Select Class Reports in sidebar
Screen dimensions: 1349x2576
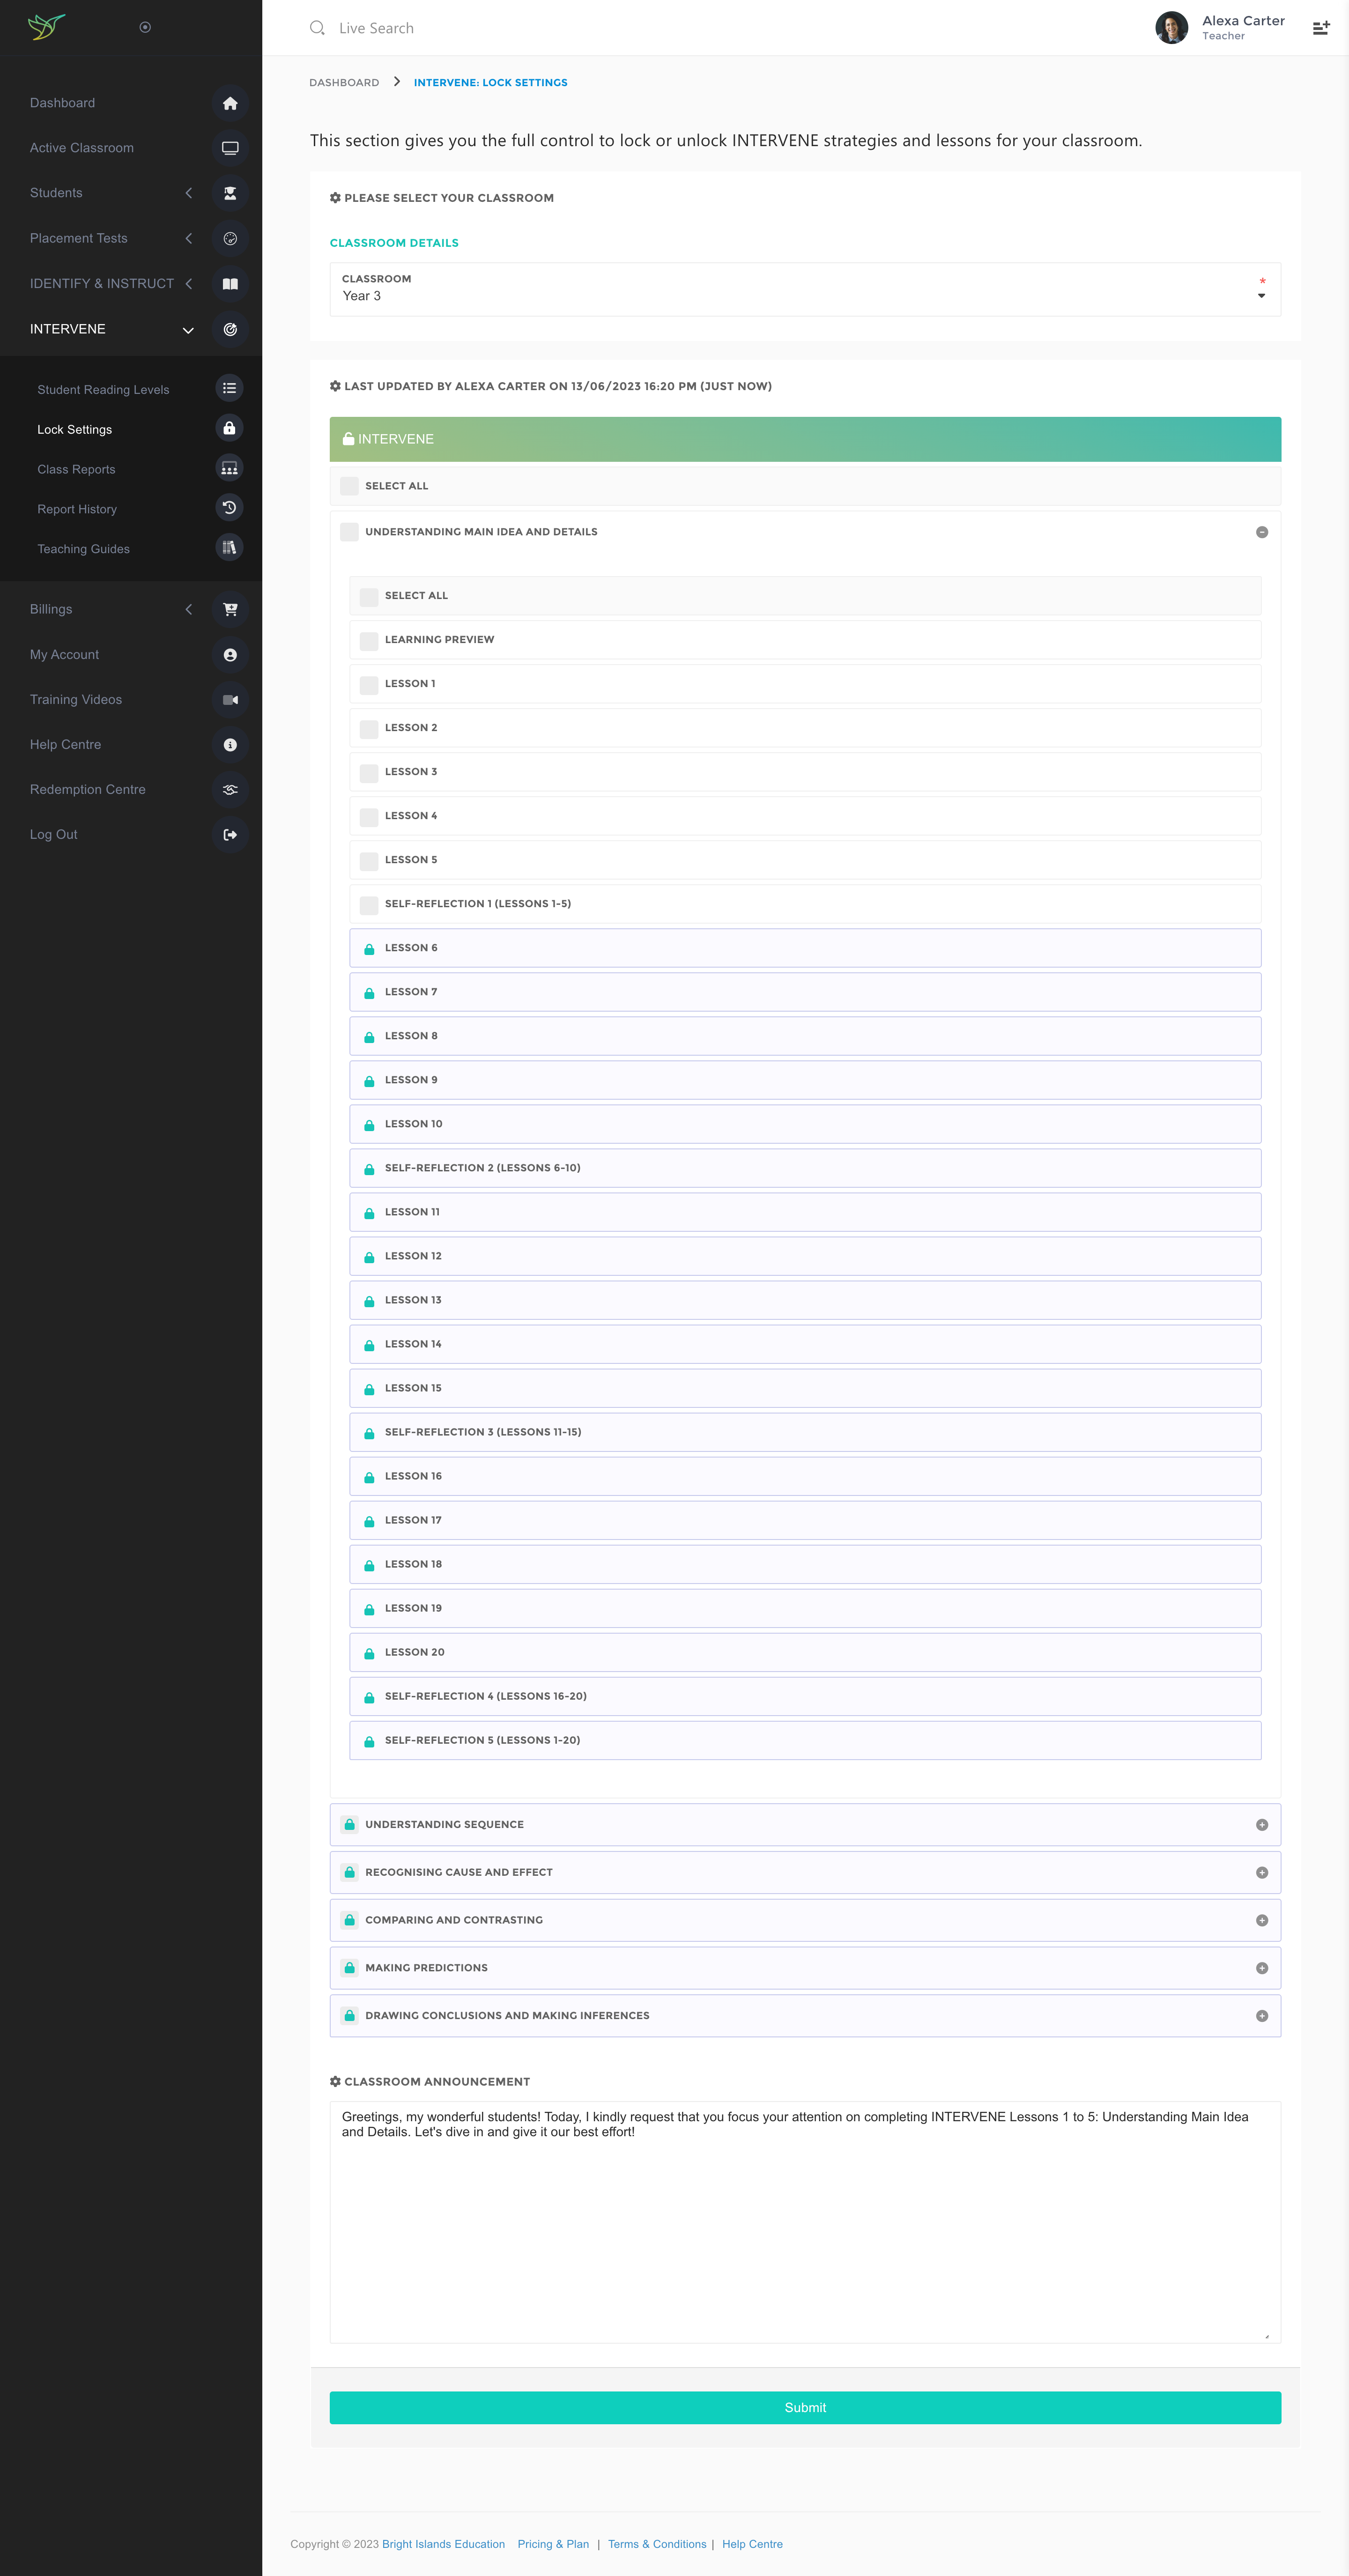tap(76, 469)
